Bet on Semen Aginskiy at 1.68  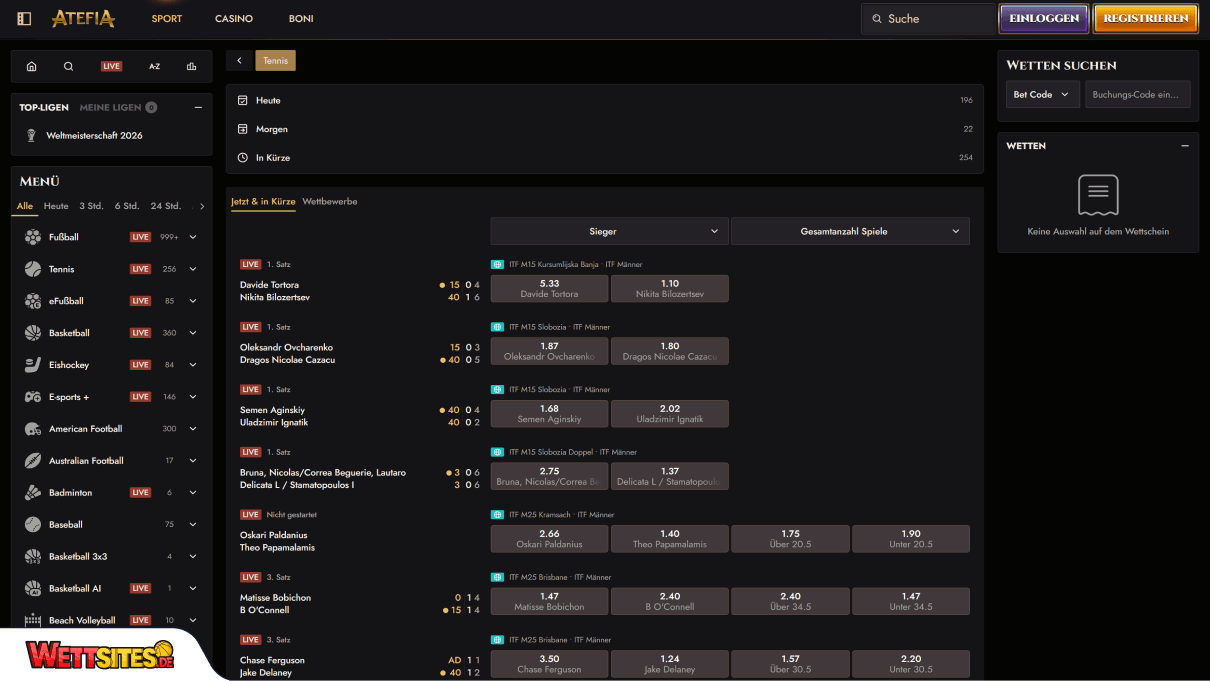point(549,414)
